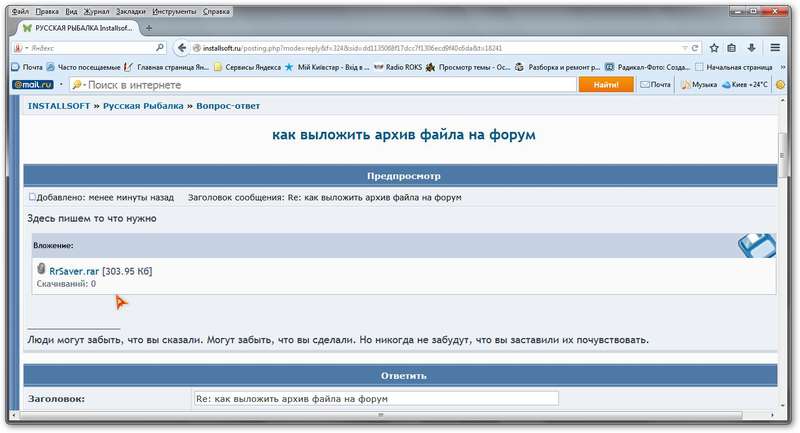Open Разборка и ремонт bookmark

tap(558, 67)
